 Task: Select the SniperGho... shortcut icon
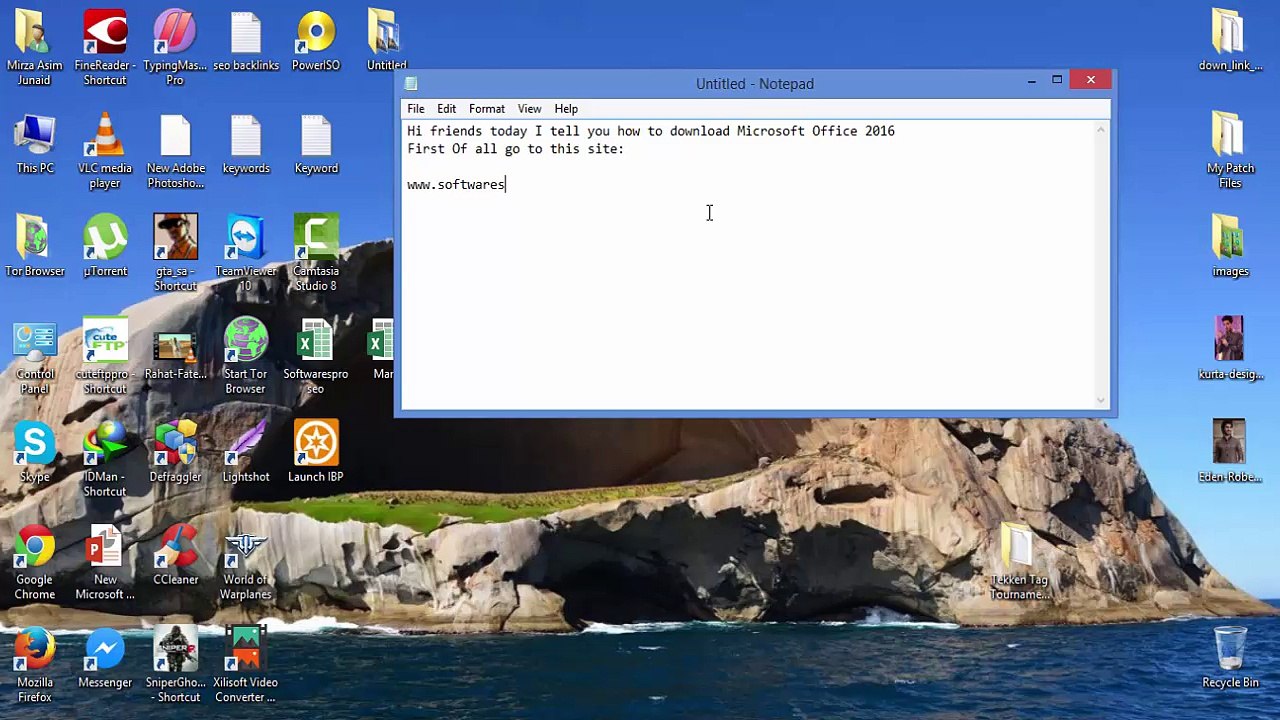click(x=175, y=666)
